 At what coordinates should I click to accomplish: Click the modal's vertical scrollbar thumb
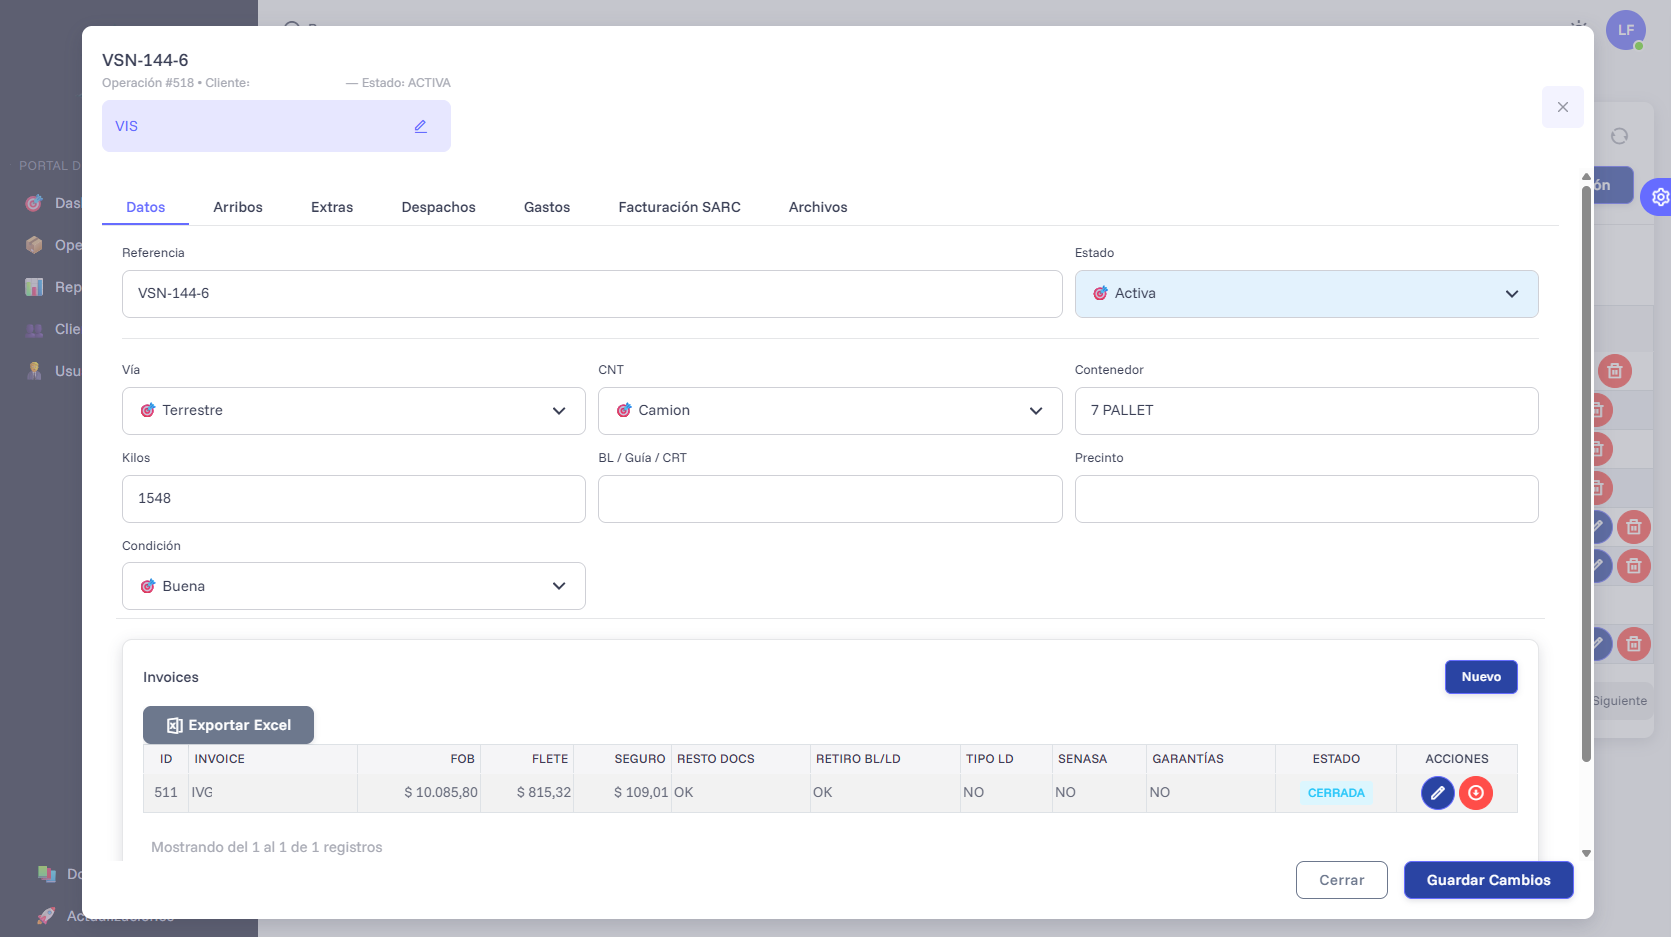1586,472
